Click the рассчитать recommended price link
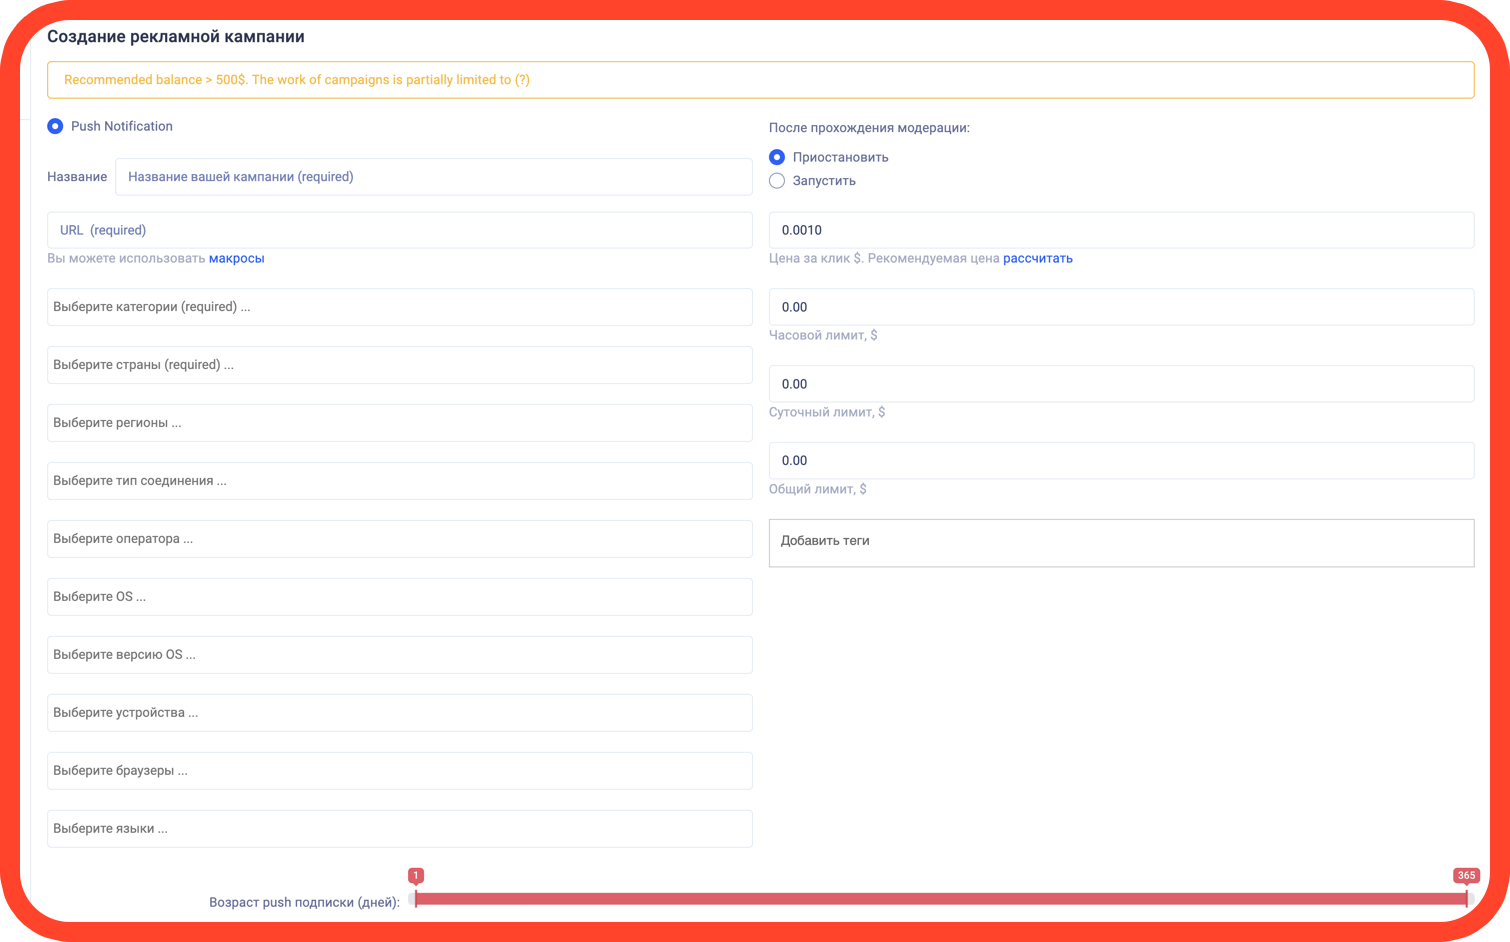The image size is (1510, 942). (1038, 258)
